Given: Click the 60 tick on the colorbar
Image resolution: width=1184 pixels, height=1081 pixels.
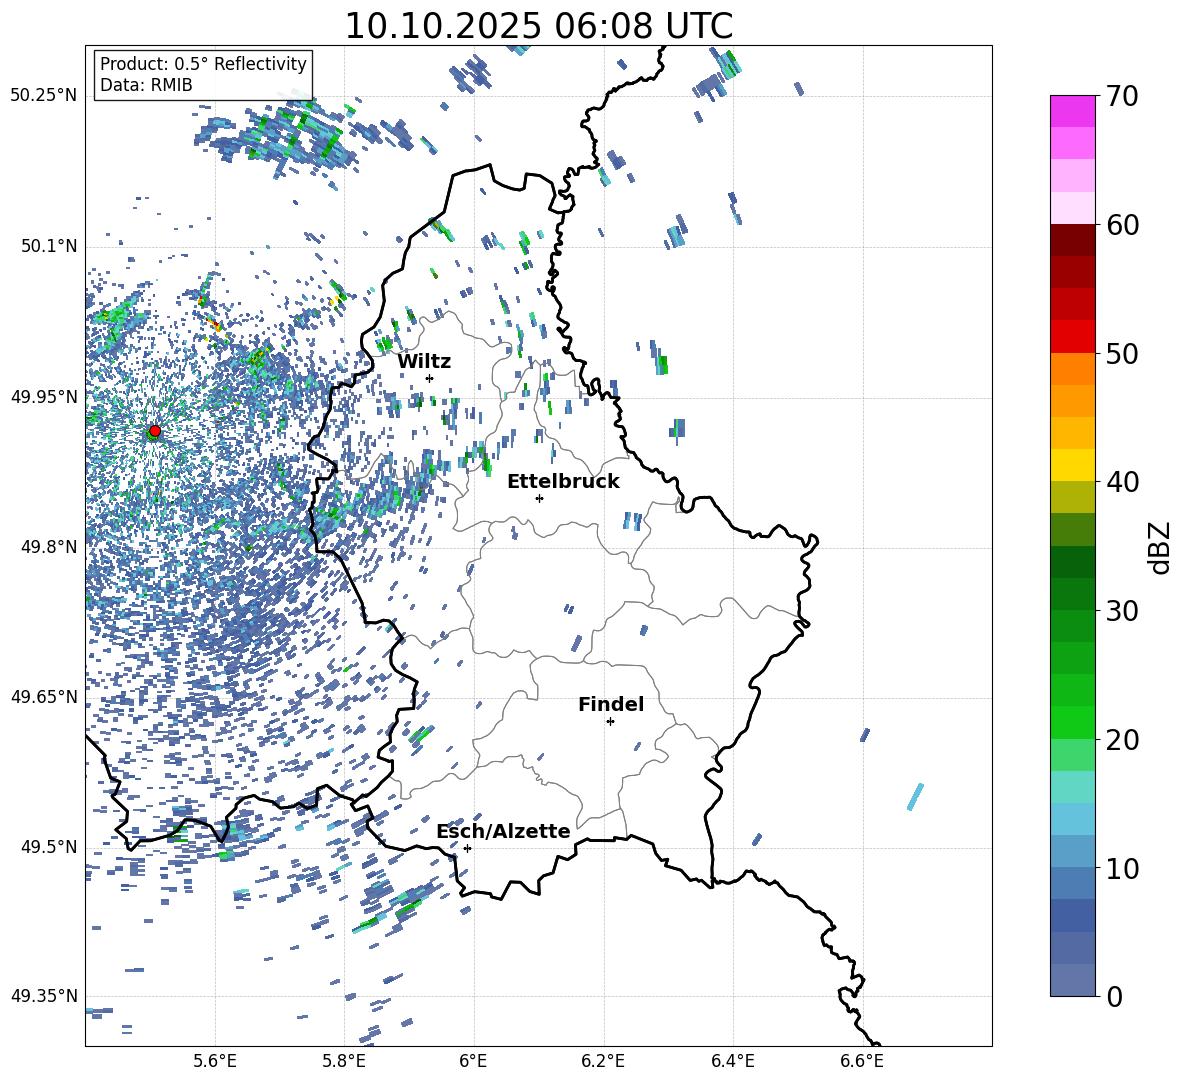Looking at the screenshot, I should 1121,225.
